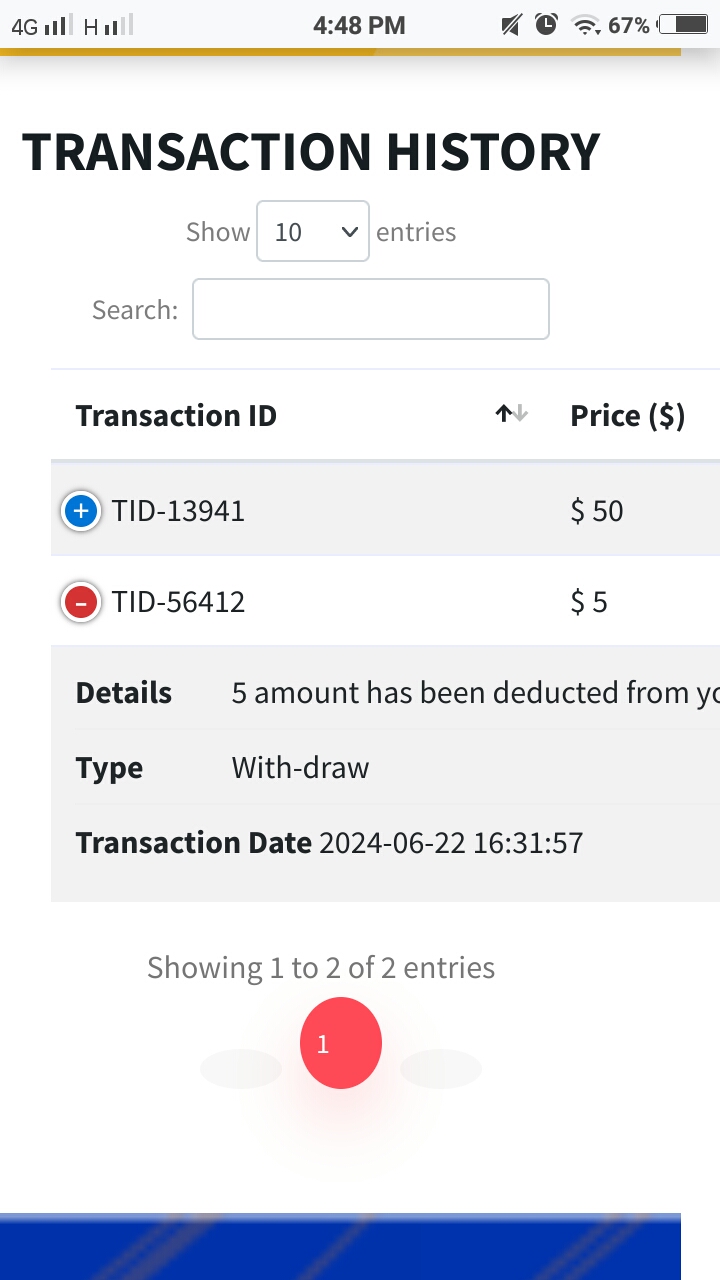This screenshot has height=1280, width=720.
Task: Select page 1 pagination button
Action: tap(341, 1043)
